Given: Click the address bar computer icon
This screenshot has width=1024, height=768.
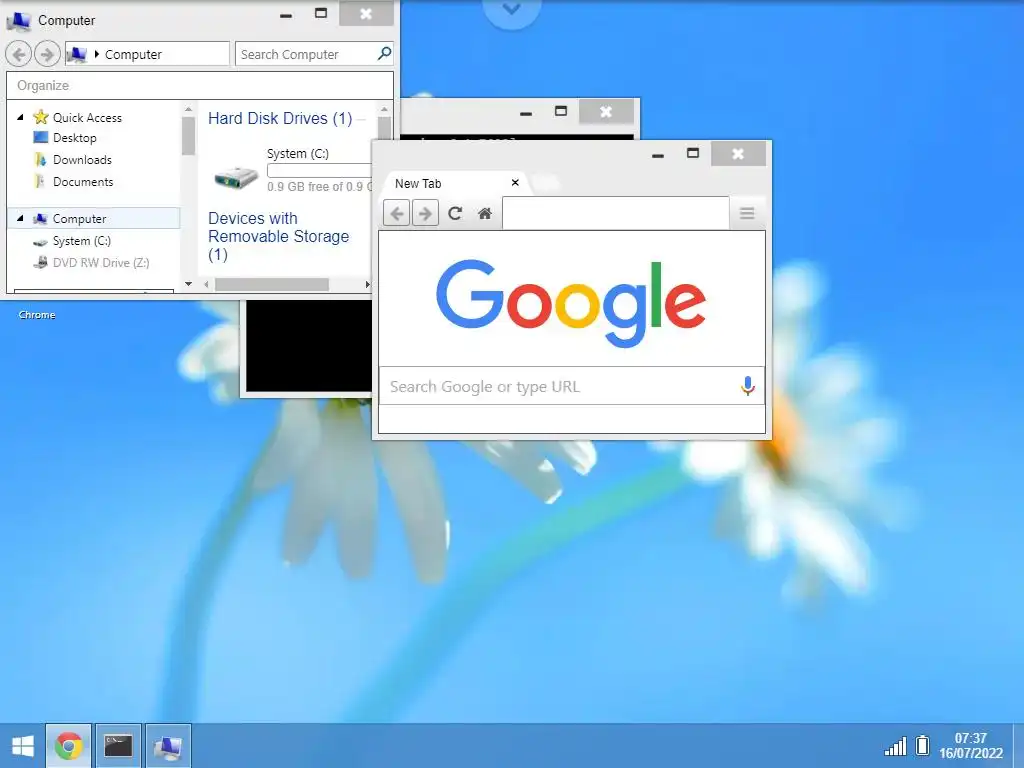Looking at the screenshot, I should click(x=76, y=54).
